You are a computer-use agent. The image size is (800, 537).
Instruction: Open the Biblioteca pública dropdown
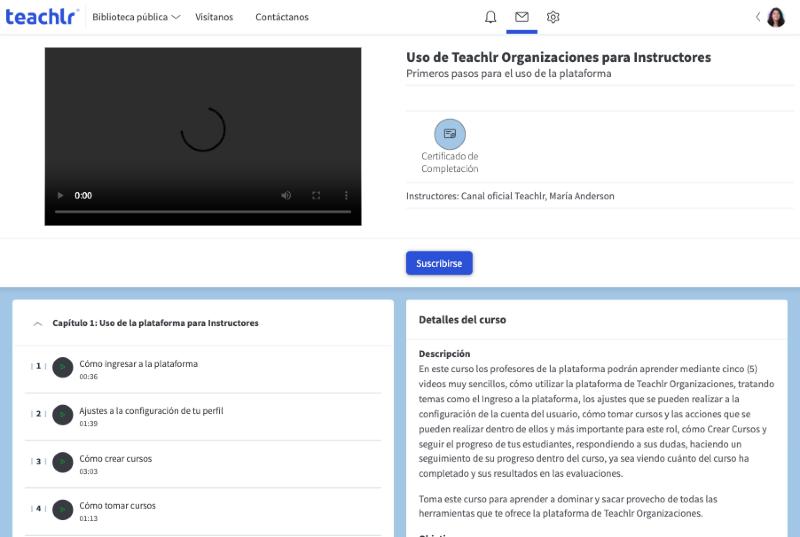(136, 17)
